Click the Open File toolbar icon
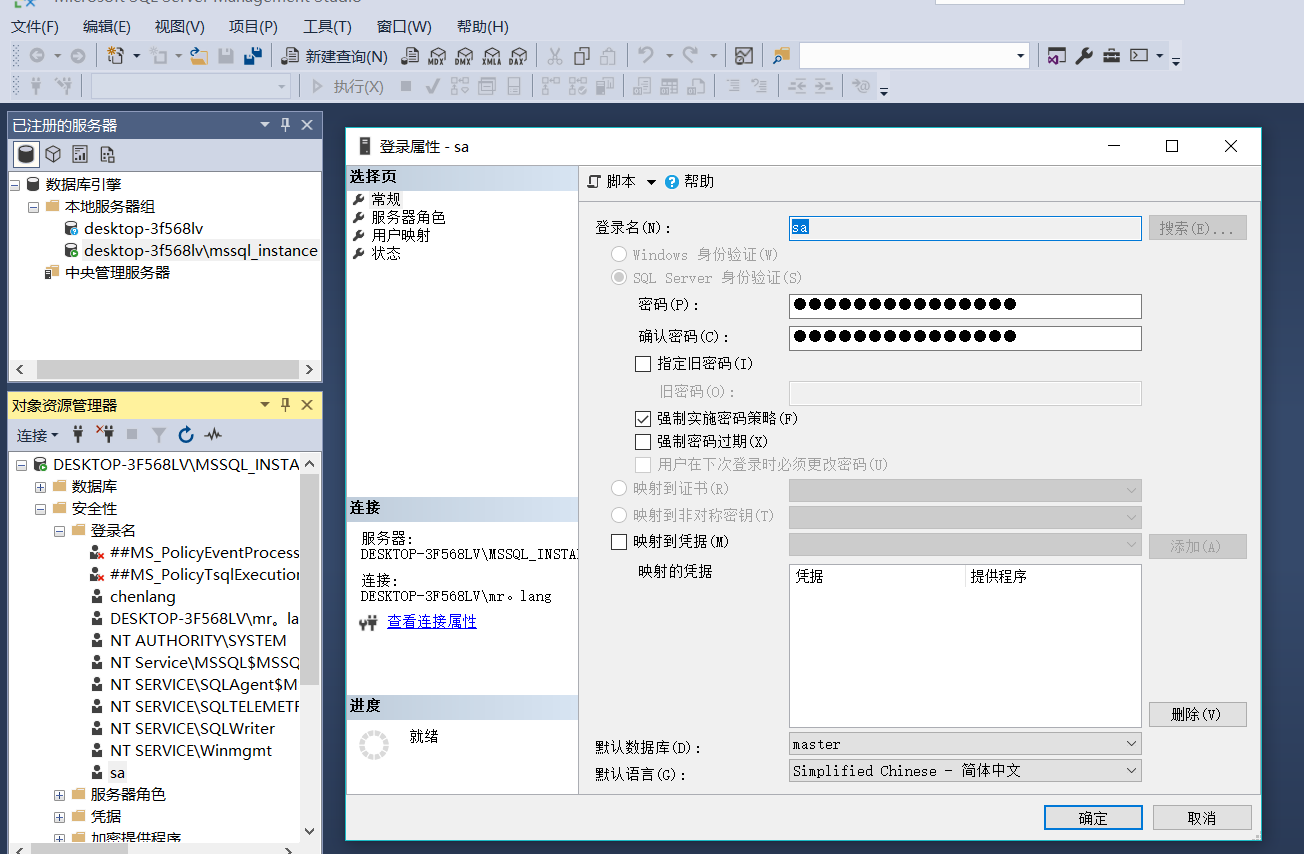The image size is (1304, 854). tap(199, 56)
